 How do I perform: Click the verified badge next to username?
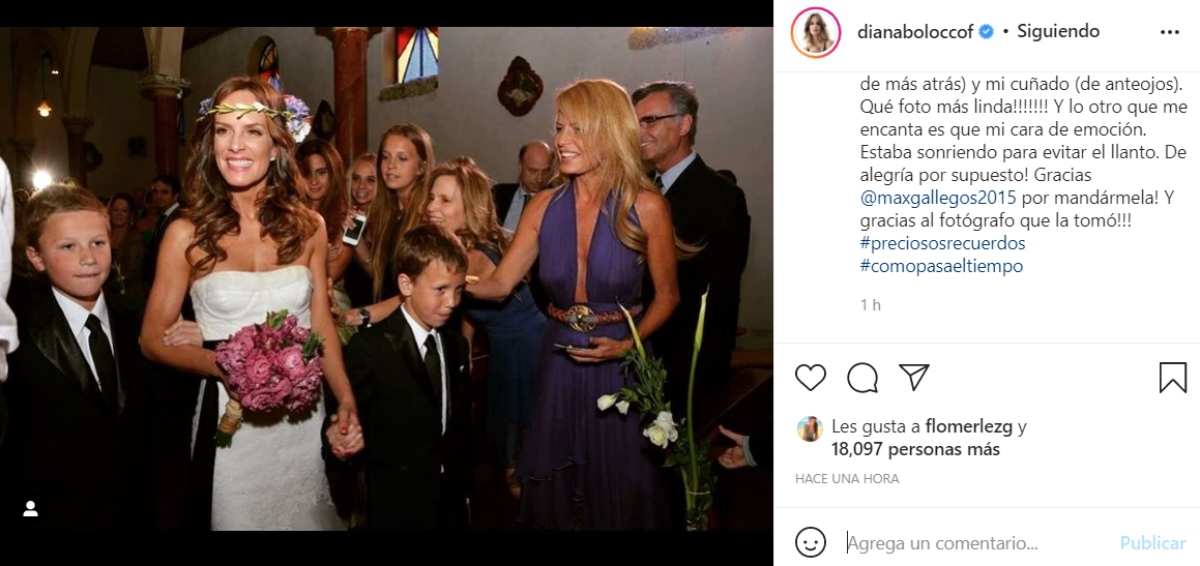[986, 32]
